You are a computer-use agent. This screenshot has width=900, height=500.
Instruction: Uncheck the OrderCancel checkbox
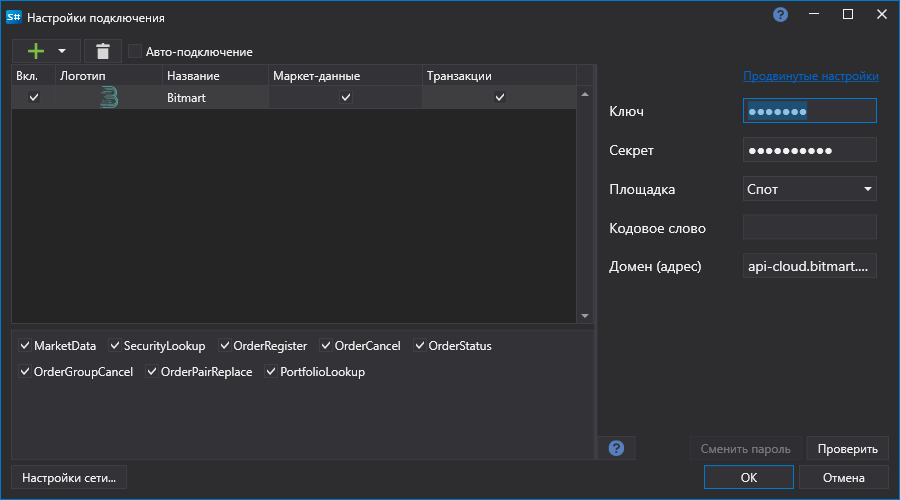[x=325, y=346]
